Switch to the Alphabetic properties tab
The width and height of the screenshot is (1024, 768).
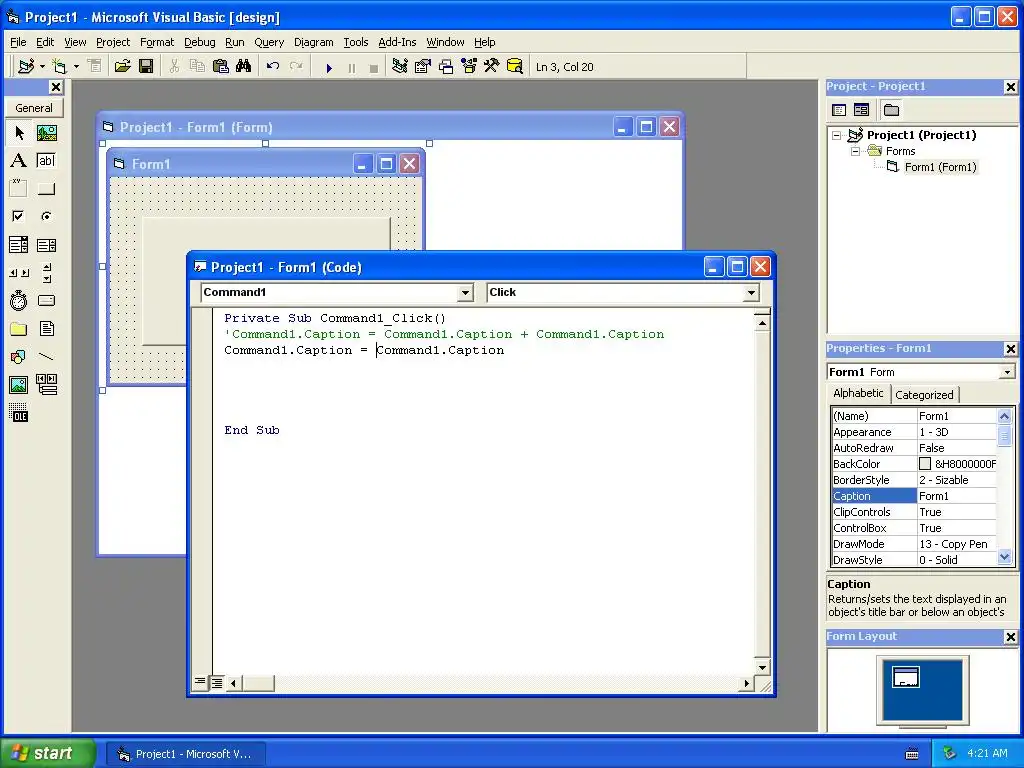[858, 393]
